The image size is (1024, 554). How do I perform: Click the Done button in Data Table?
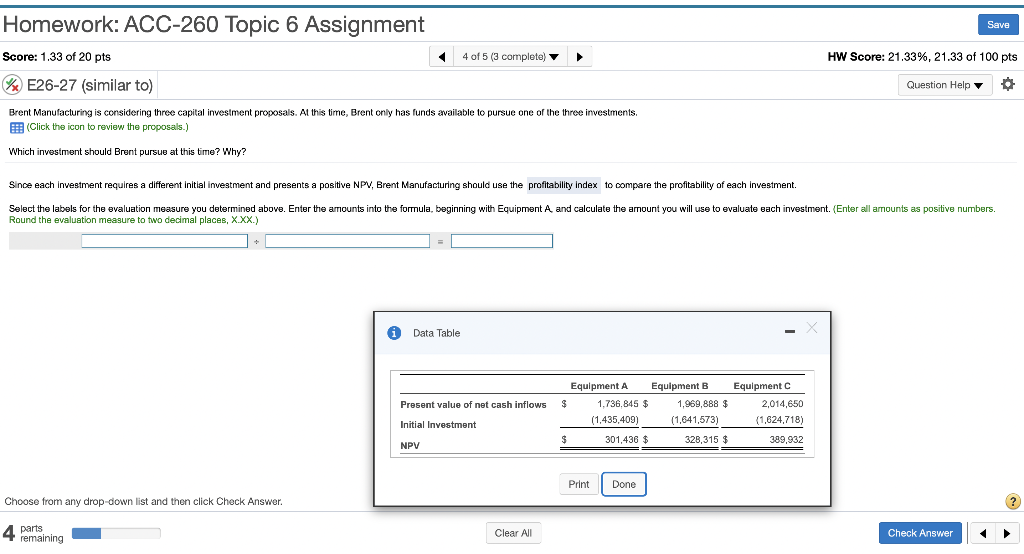[624, 484]
